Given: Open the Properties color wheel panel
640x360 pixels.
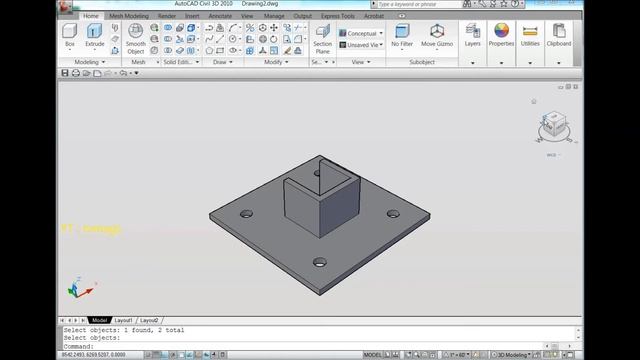Looking at the screenshot, I should click(501, 35).
